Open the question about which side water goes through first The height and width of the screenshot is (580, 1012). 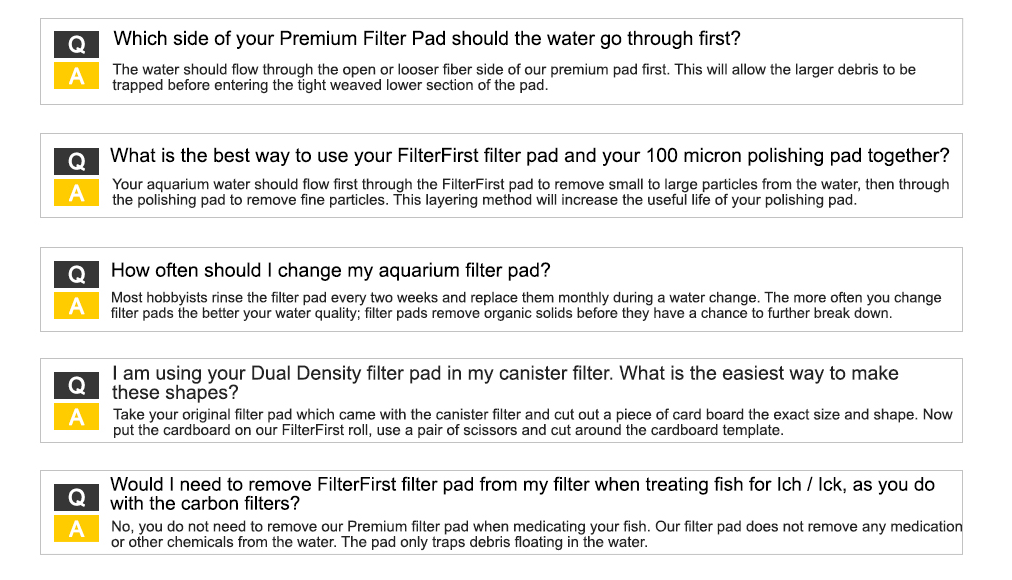[x=427, y=39]
